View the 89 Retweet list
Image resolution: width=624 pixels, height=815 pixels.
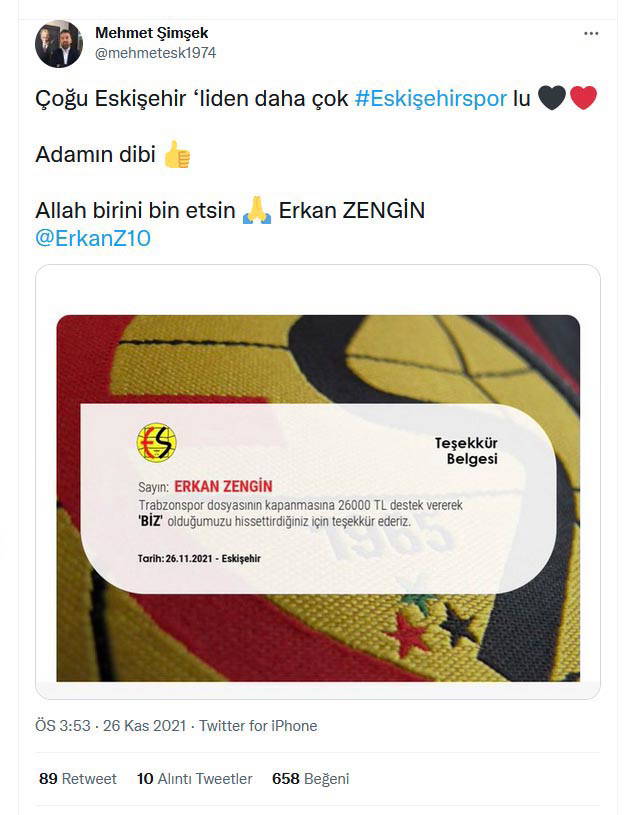coord(78,779)
